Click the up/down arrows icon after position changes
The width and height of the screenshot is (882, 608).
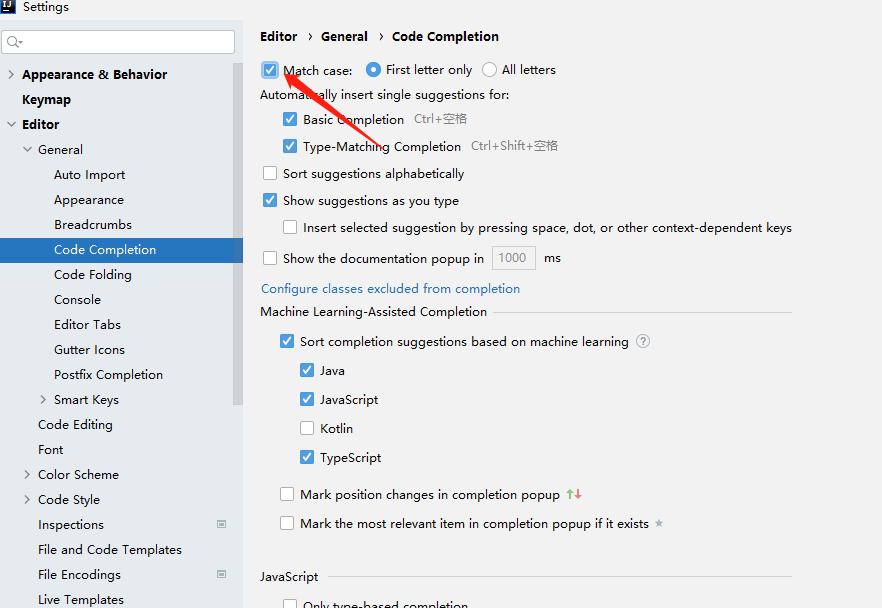[x=574, y=494]
